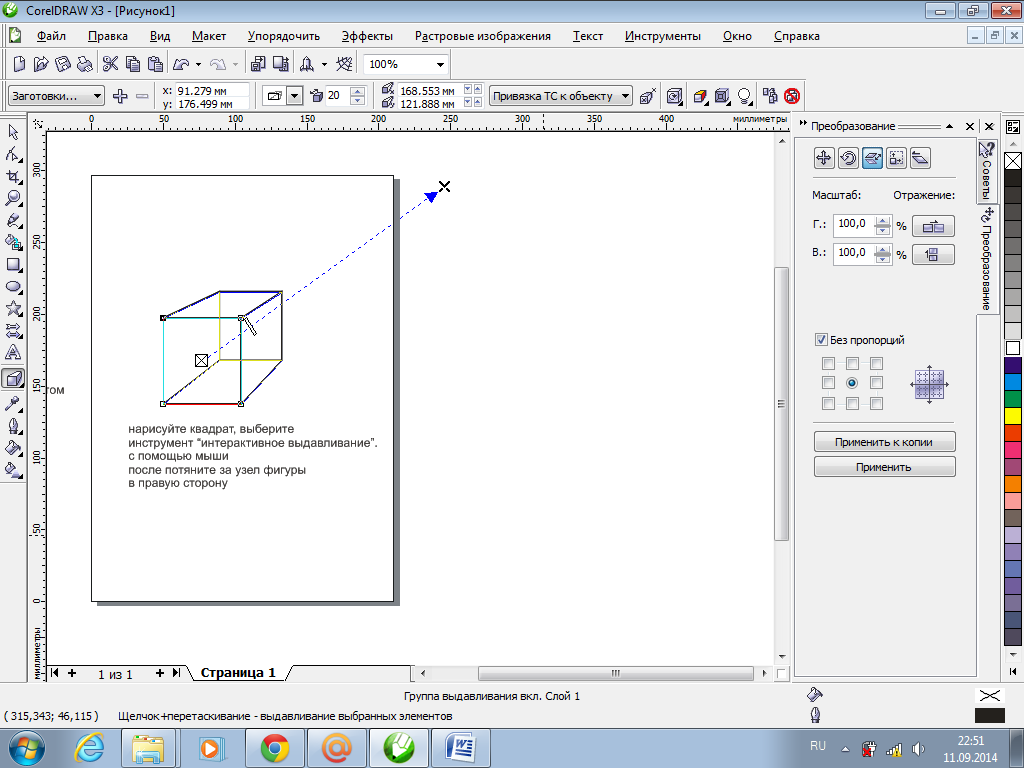Image resolution: width=1024 pixels, height=768 pixels.
Task: Select the Rectangle tool in toolbox
Action: pyautogui.click(x=14, y=265)
